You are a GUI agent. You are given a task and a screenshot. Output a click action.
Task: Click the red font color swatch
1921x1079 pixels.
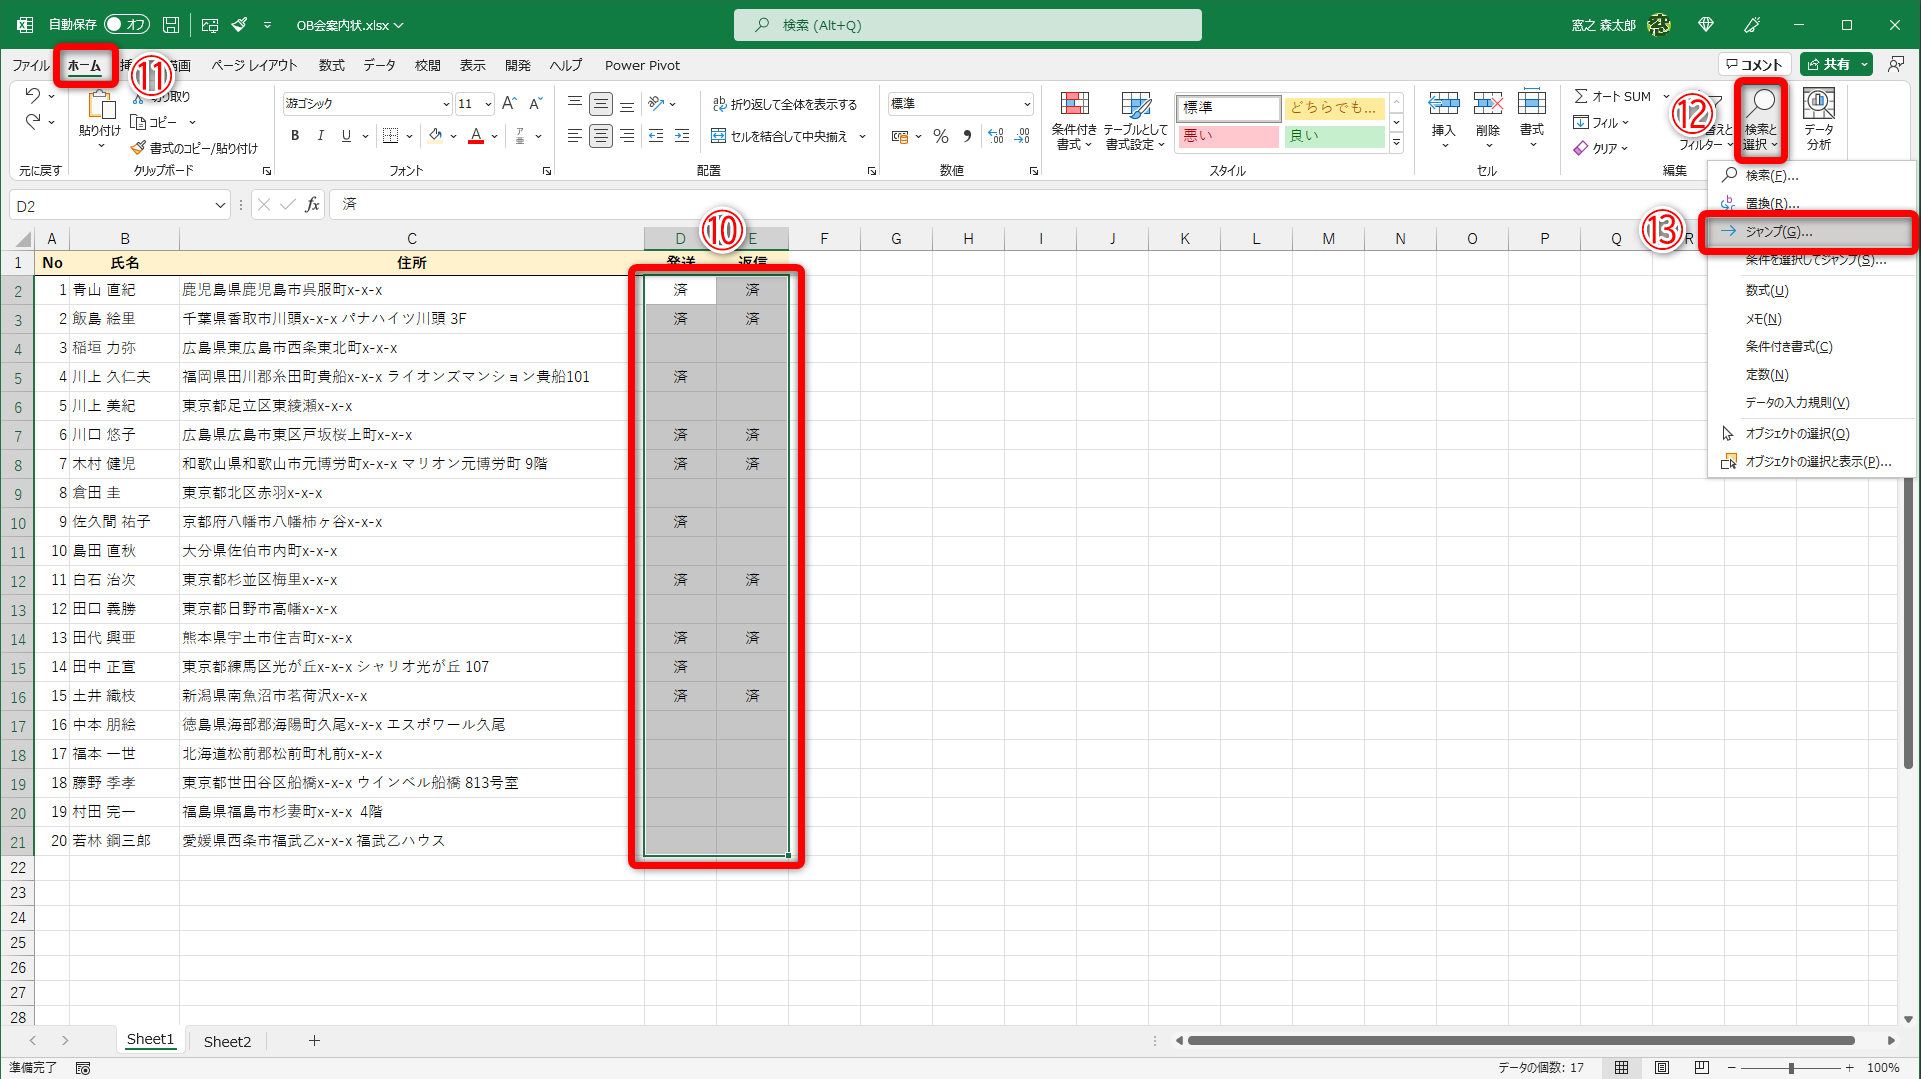tap(476, 136)
